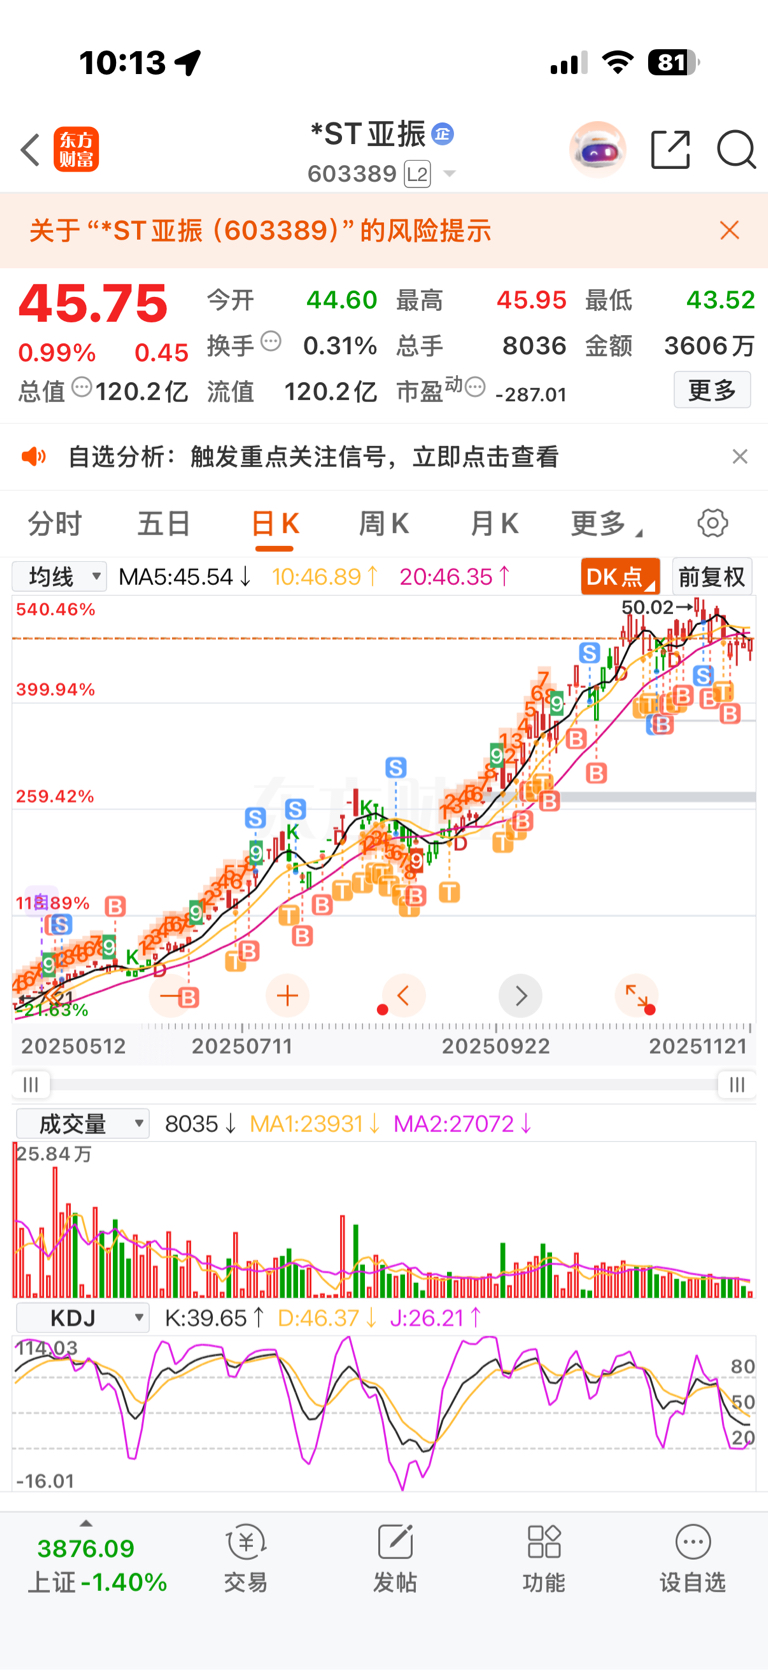
Task: Tap the MA5:45.54 value
Action: [x=185, y=577]
